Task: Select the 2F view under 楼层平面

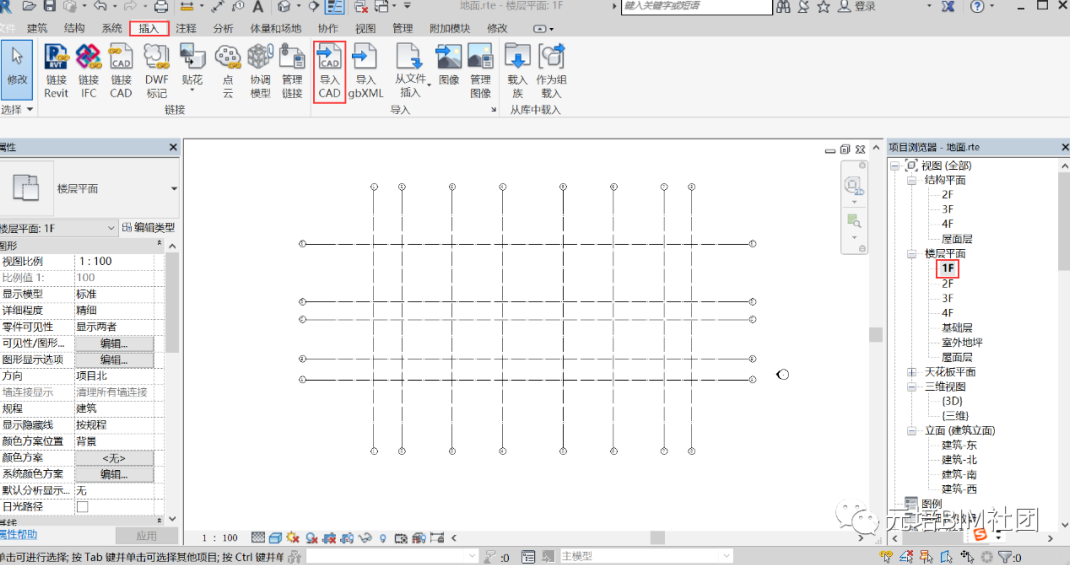Action: pyautogui.click(x=947, y=284)
